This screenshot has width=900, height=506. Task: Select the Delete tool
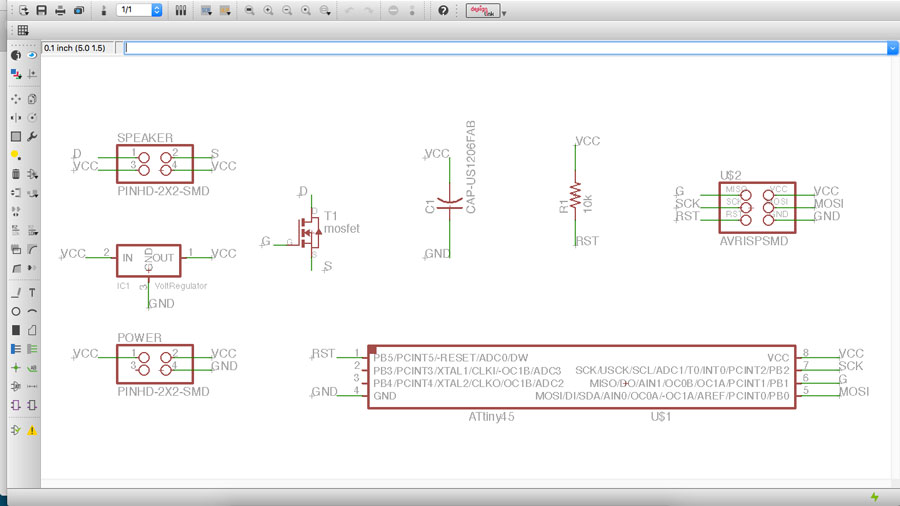coord(15,174)
